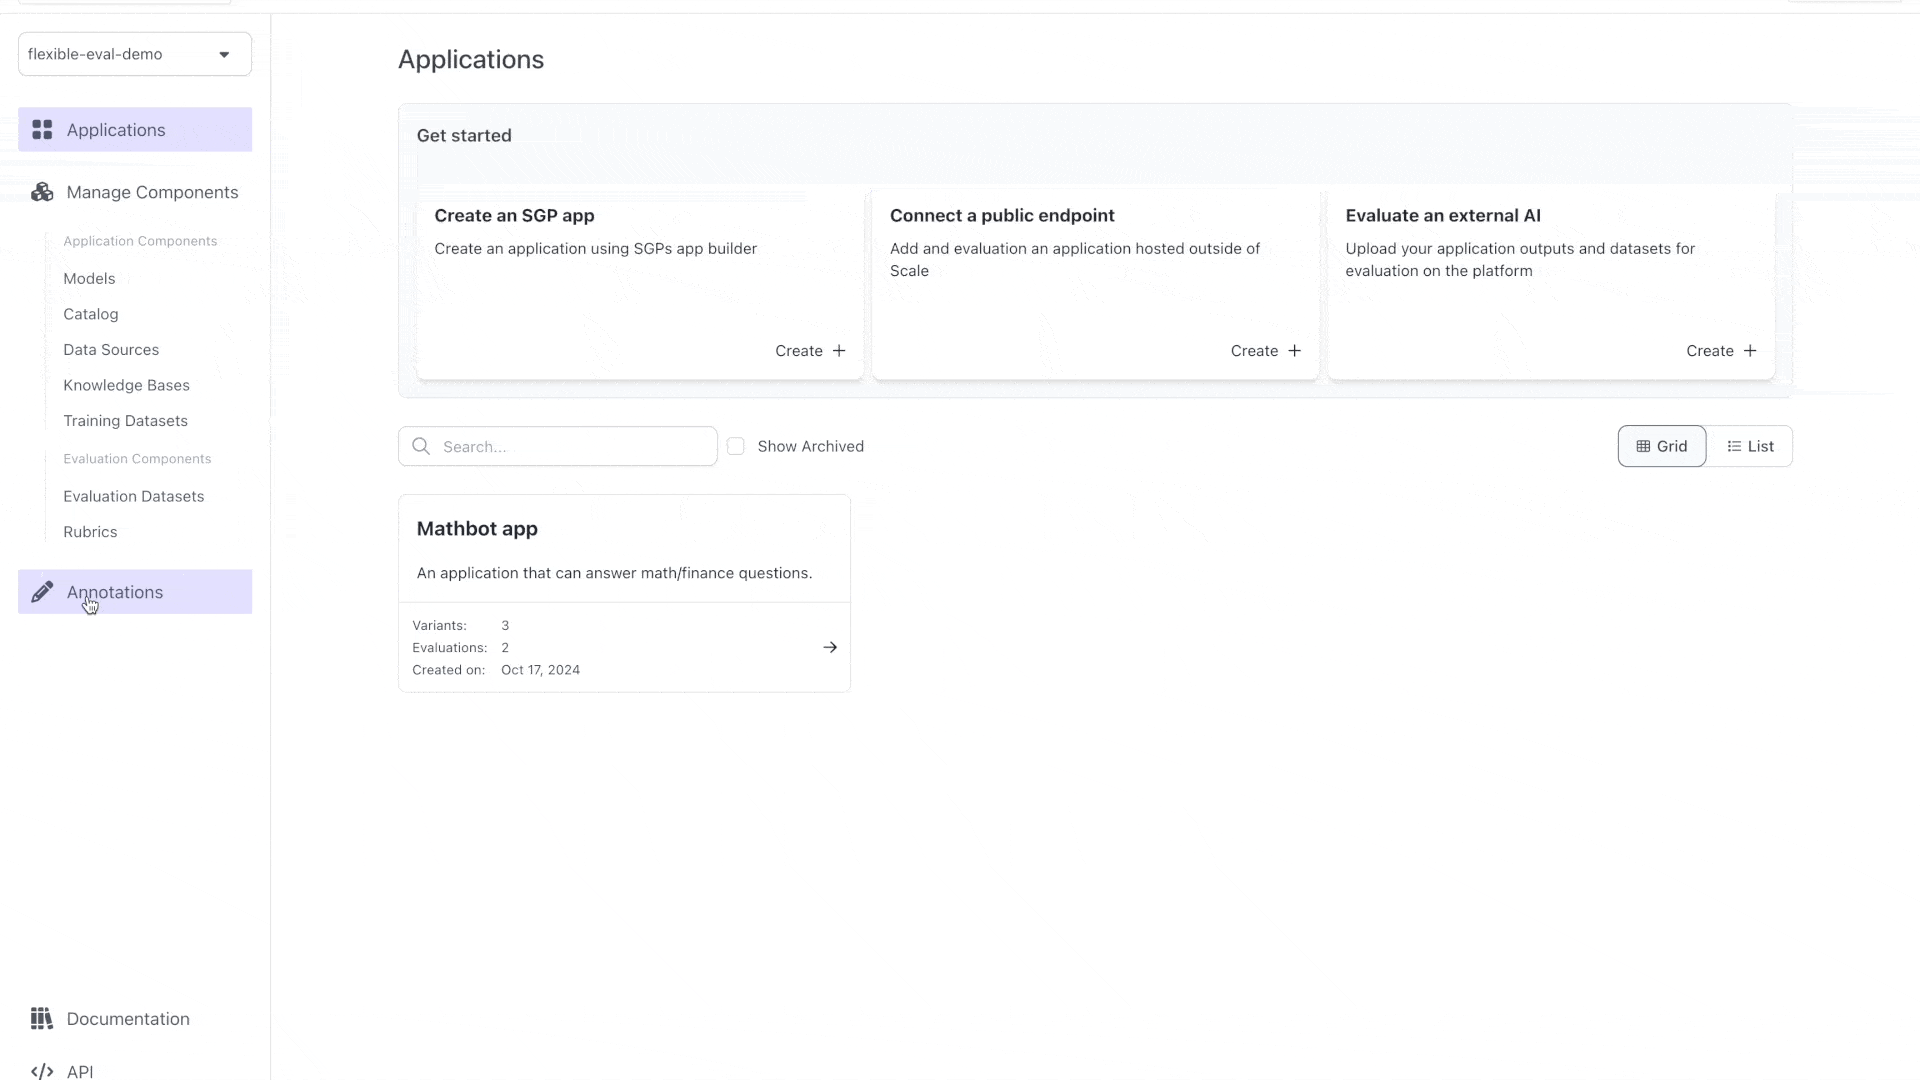
Task: Click the Manage Components cubes icon
Action: [x=42, y=192]
